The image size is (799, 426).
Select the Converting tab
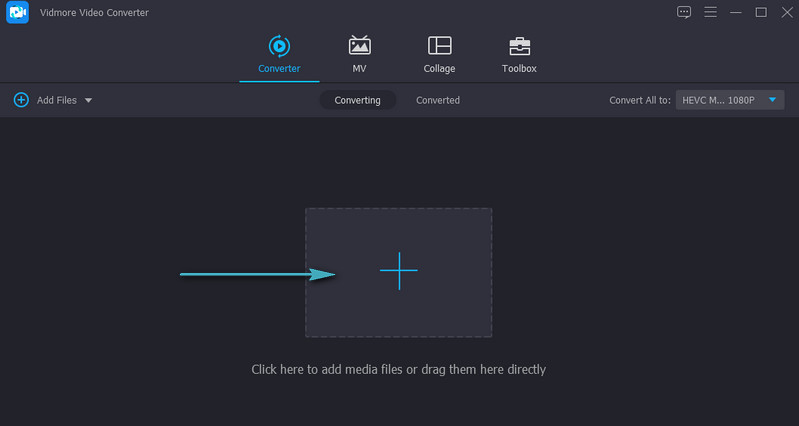tap(357, 100)
